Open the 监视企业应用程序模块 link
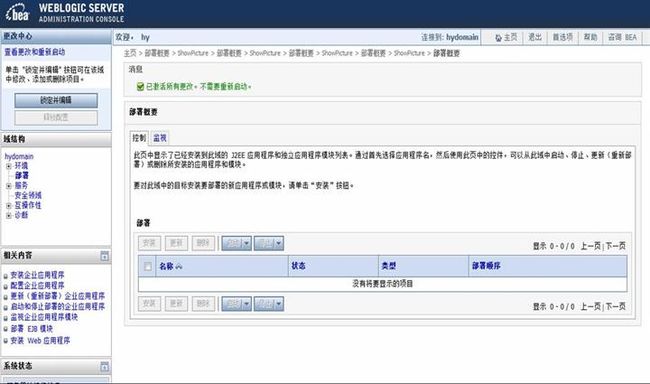The height and width of the screenshot is (384, 650). [44, 317]
